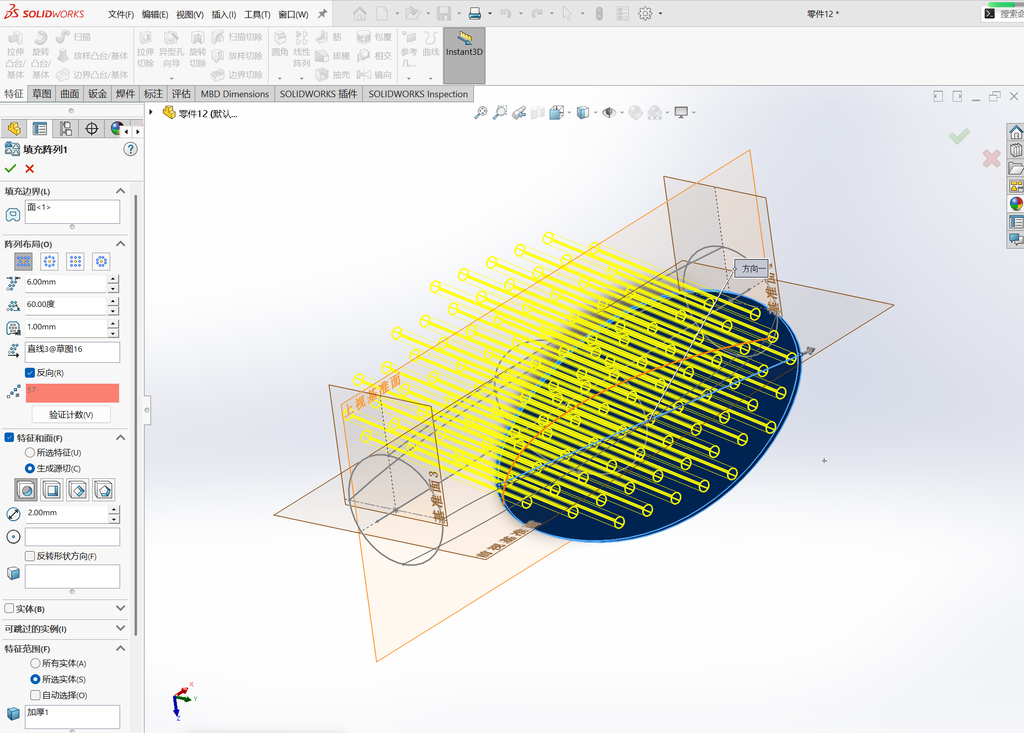Open the SOLIDWORKS home icon in top toolbar
Image resolution: width=1024 pixels, height=733 pixels.
click(359, 13)
